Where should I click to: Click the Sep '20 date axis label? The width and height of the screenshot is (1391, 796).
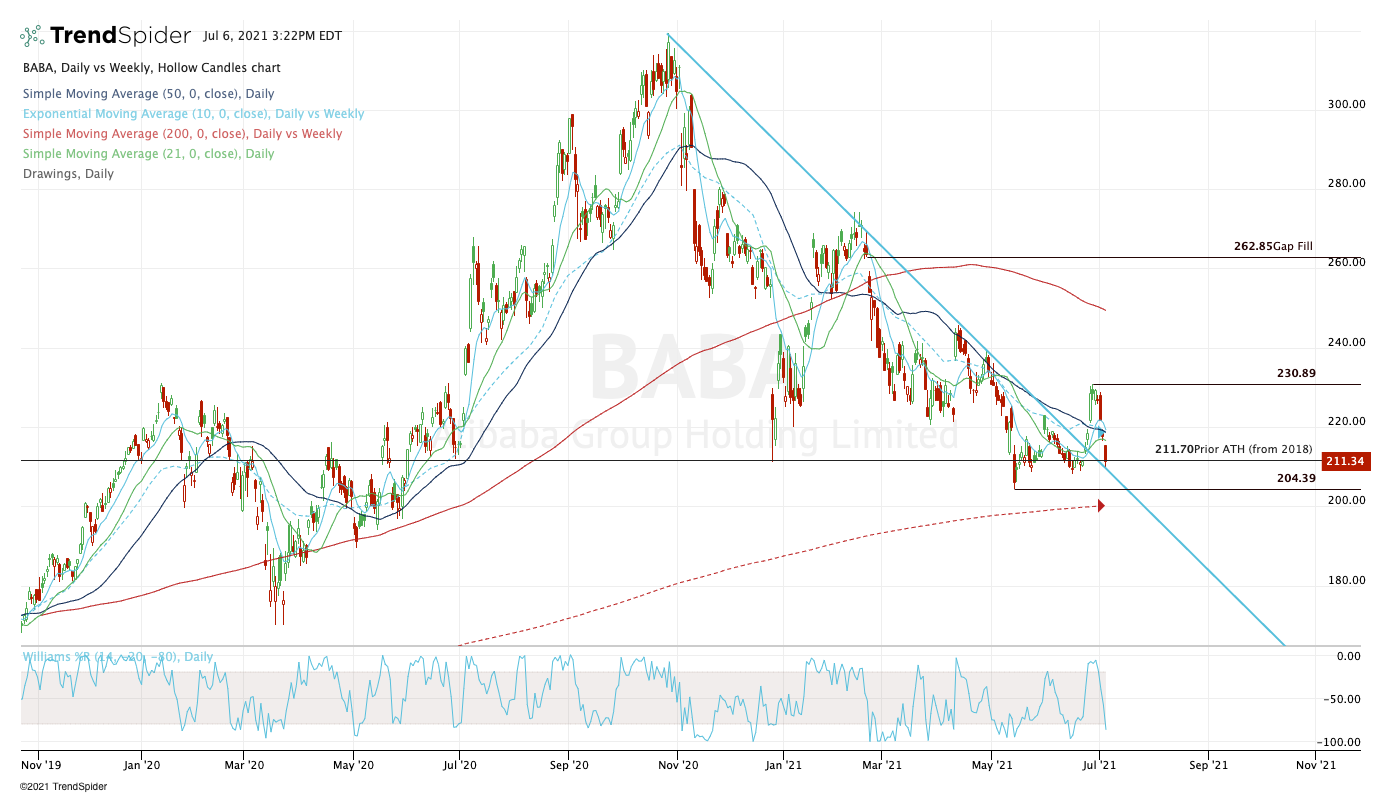568,764
